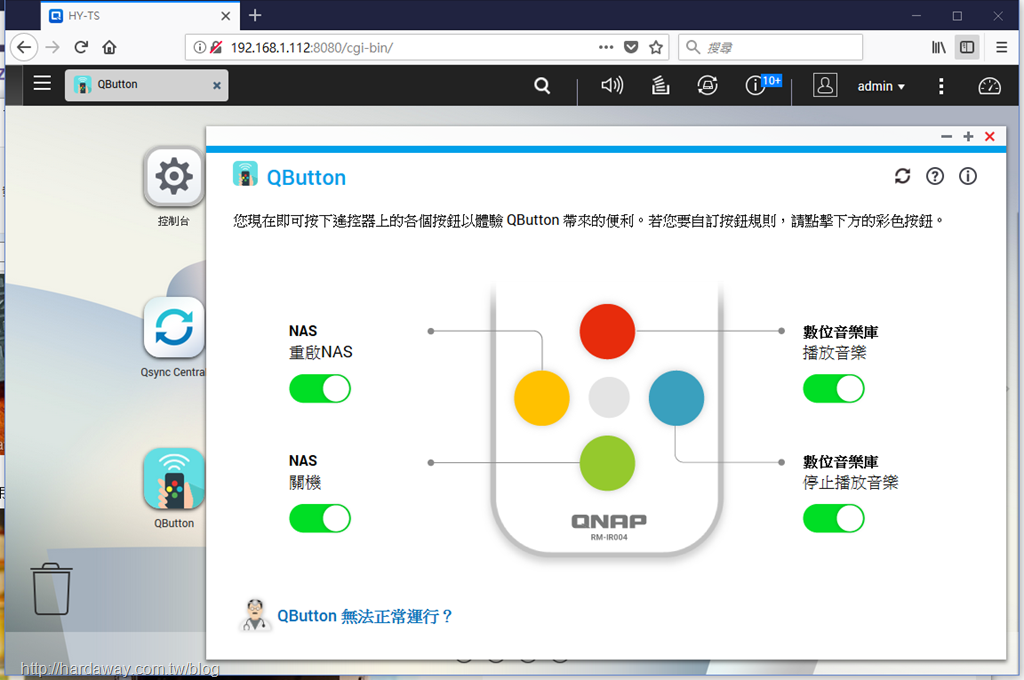The width and height of the screenshot is (1024, 680).
Task: Open a new browser tab
Action: click(255, 15)
